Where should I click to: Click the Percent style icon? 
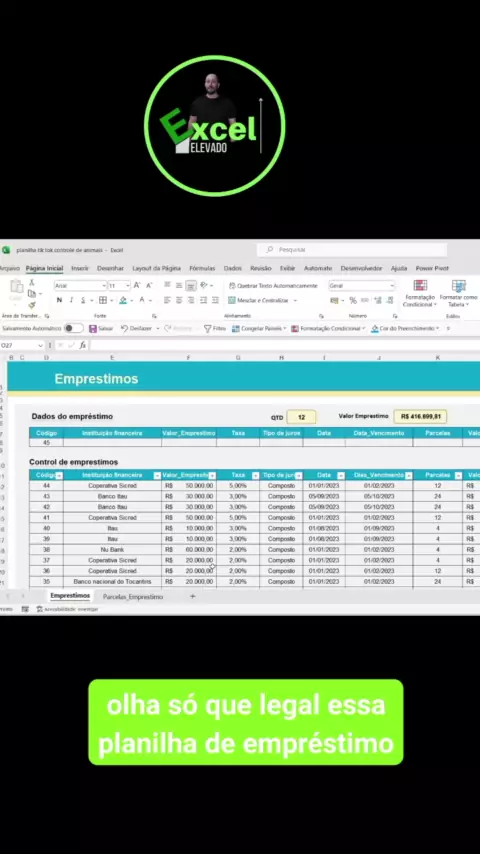(353, 300)
